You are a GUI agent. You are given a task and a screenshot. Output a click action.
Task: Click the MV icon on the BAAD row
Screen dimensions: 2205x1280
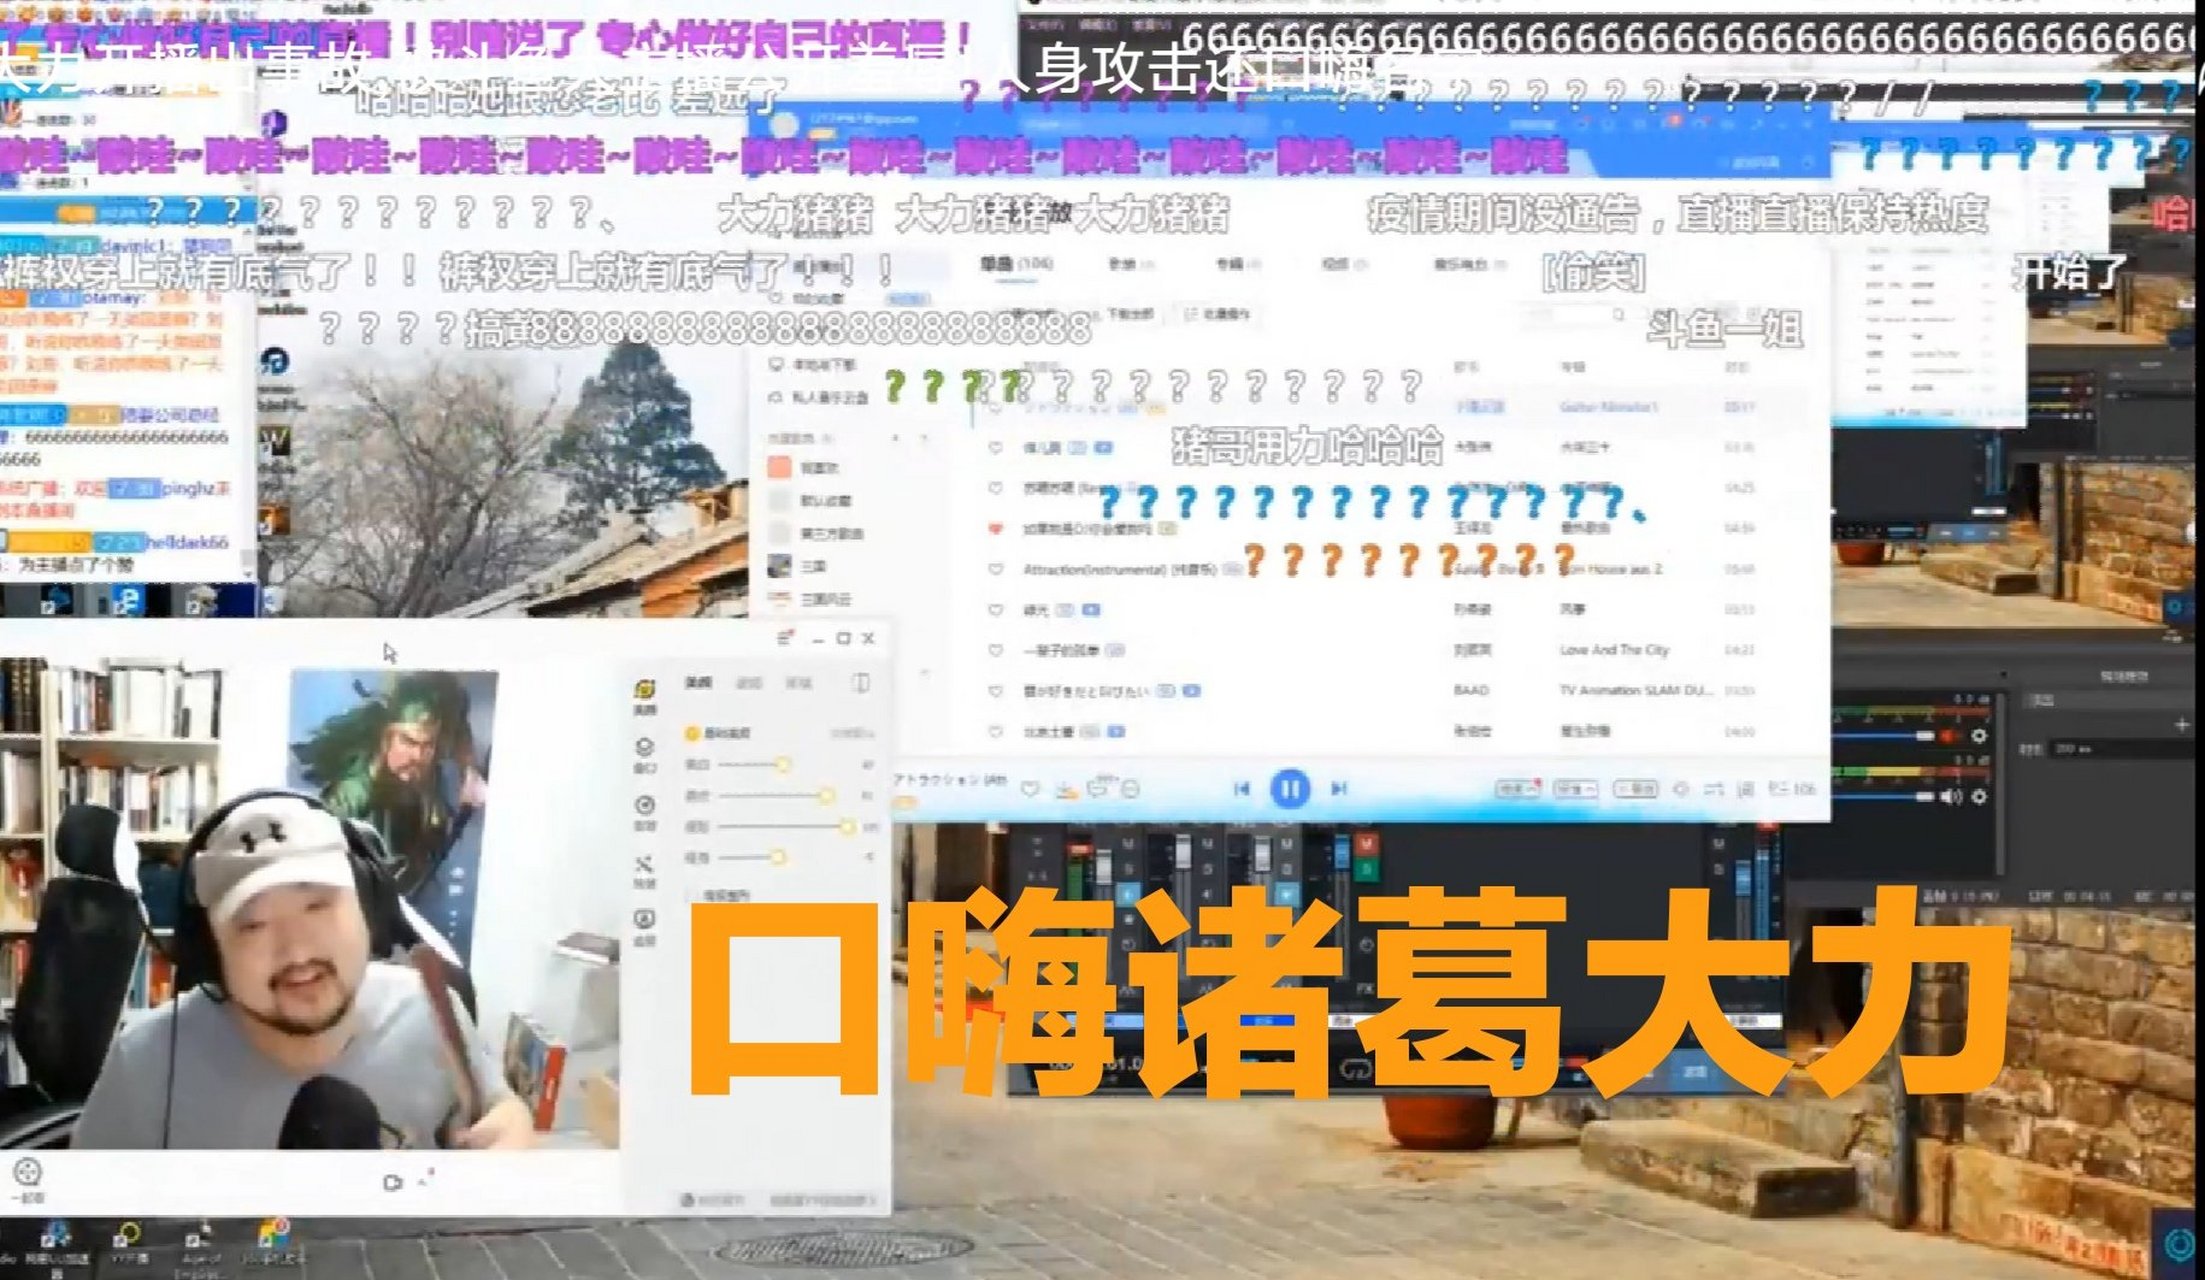1191,691
